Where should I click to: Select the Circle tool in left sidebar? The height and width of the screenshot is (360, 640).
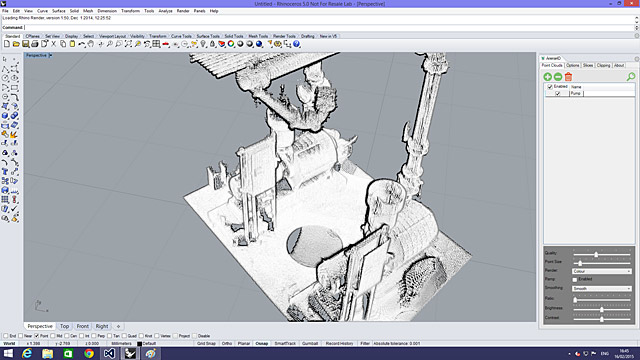(5, 78)
